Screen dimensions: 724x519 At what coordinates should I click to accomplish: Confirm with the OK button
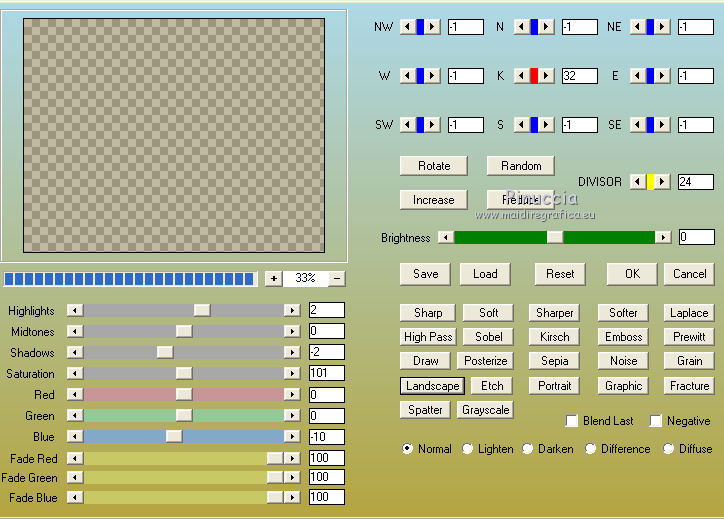click(x=632, y=274)
